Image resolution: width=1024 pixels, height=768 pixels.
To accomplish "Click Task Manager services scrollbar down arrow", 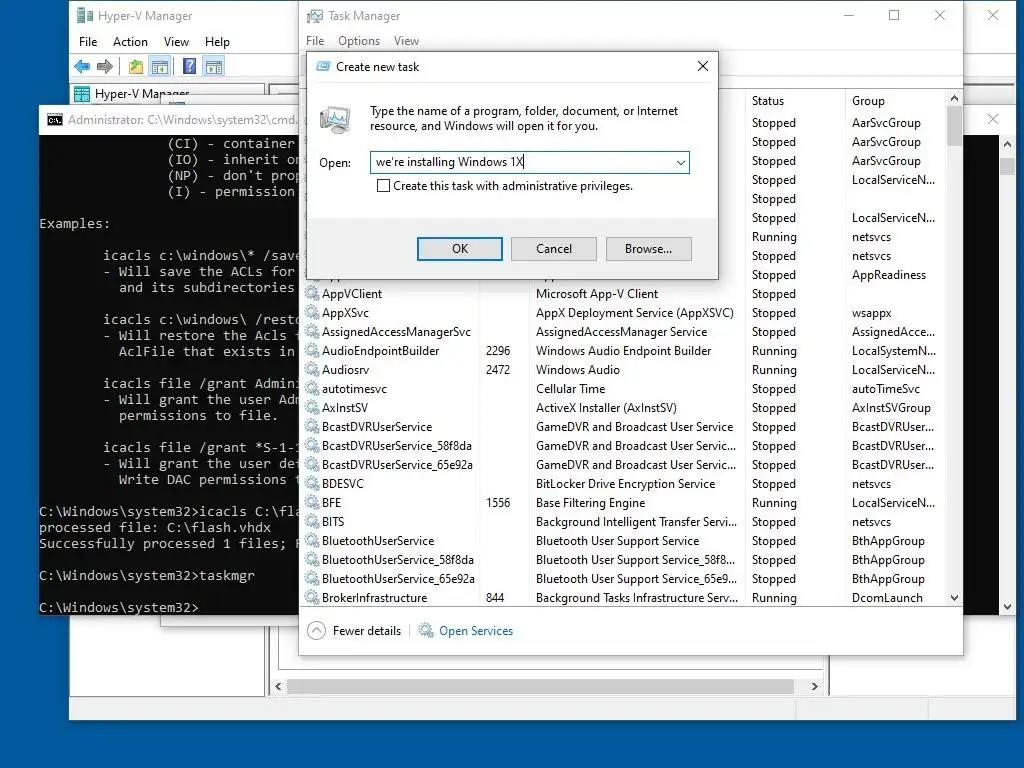I will [x=954, y=598].
